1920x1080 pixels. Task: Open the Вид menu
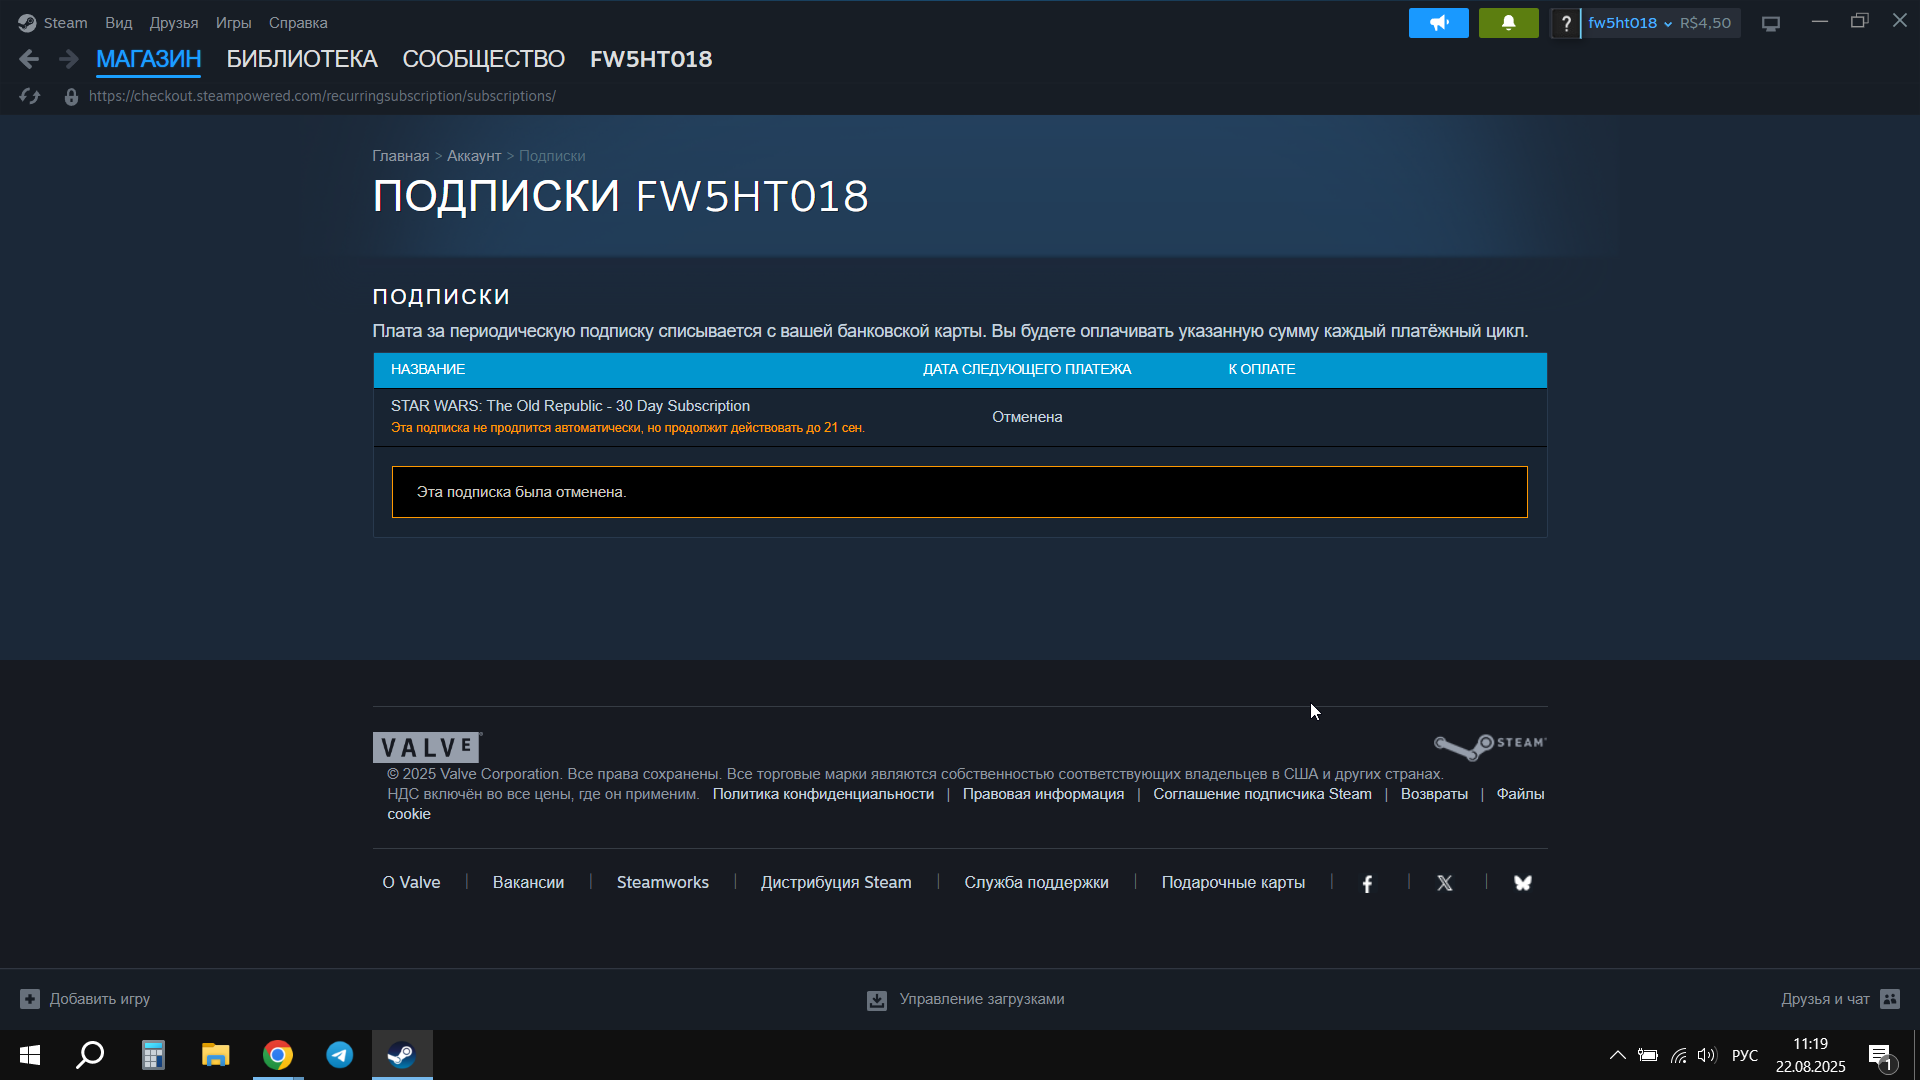click(x=119, y=23)
